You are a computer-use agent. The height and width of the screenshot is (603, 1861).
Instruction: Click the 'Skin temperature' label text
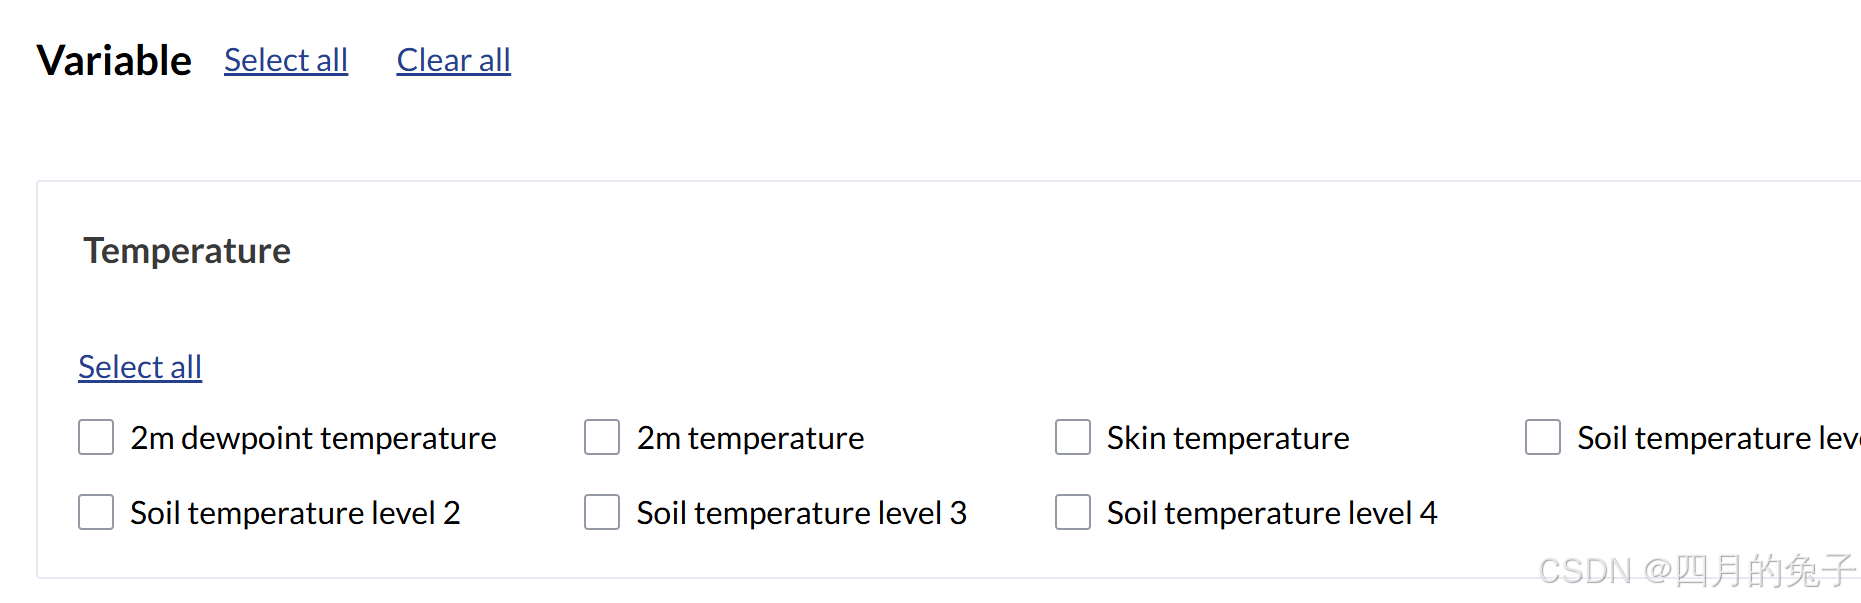tap(1228, 438)
